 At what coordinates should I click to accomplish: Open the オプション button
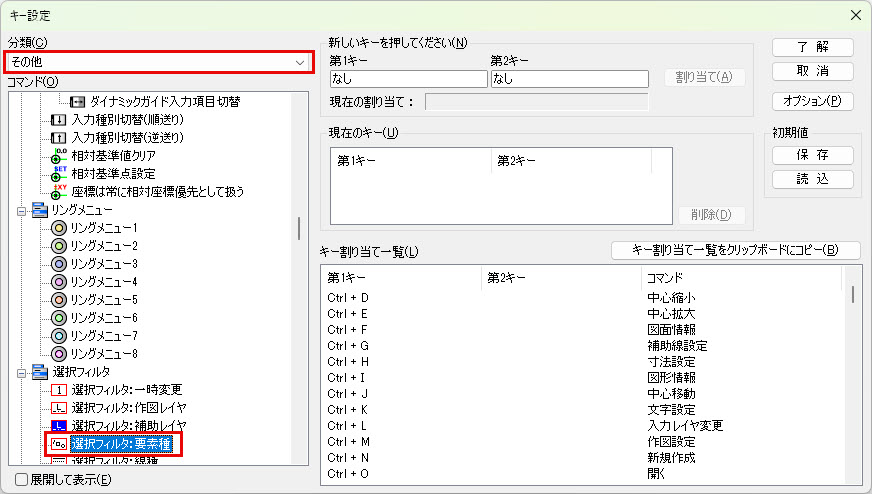(812, 101)
